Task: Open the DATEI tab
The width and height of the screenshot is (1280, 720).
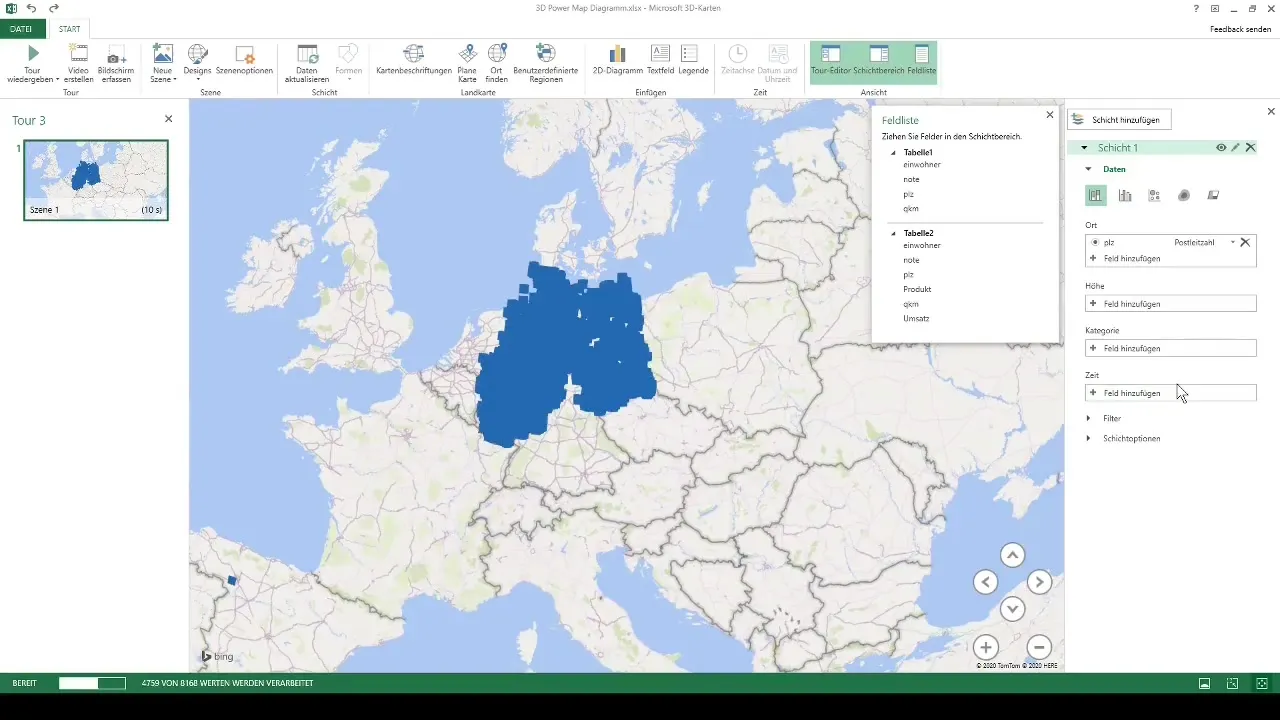Action: [x=22, y=29]
